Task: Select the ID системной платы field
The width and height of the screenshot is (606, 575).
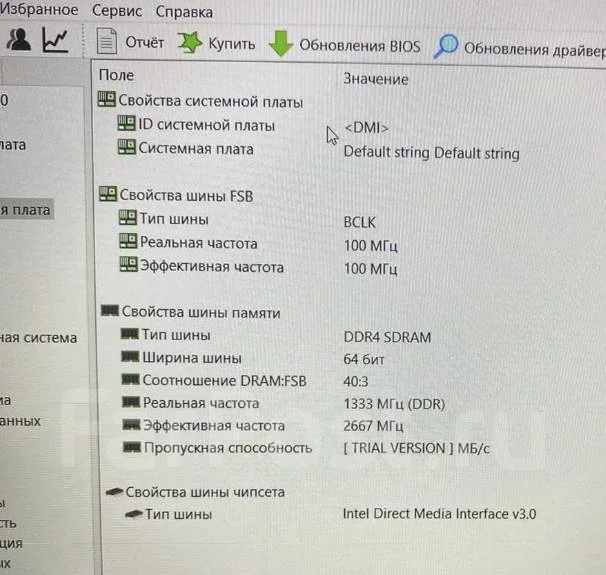Action: pos(207,125)
